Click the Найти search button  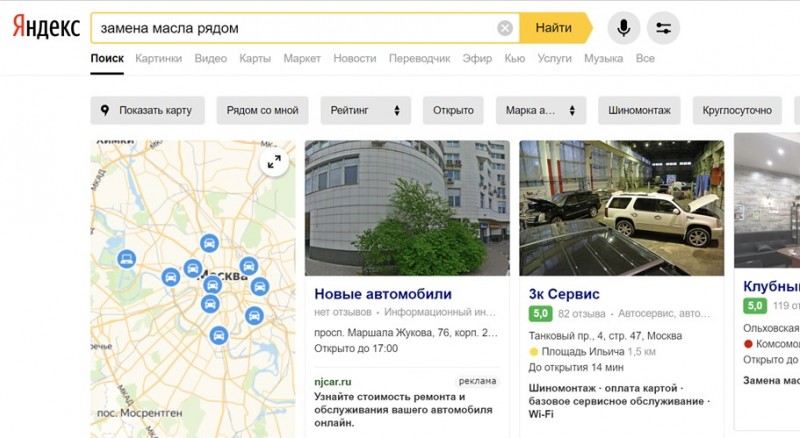pyautogui.click(x=555, y=28)
